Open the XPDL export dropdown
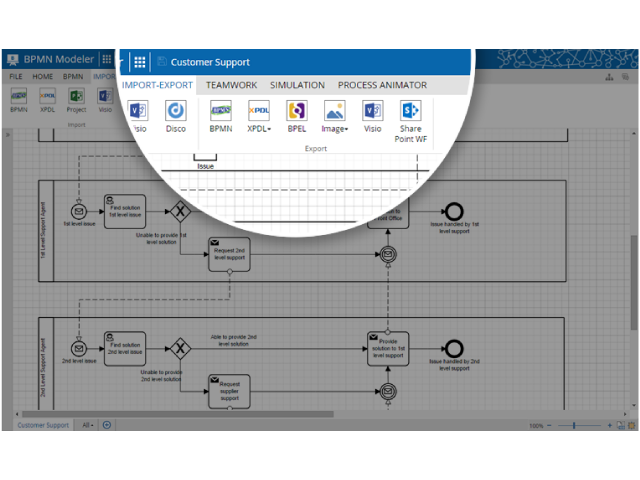This screenshot has width=640, height=480. [259, 116]
